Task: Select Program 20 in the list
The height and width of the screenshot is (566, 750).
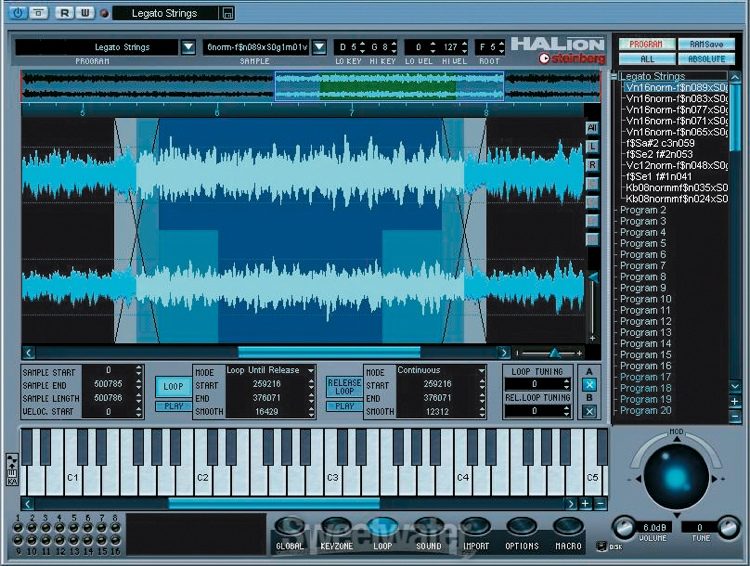Action: (646, 411)
